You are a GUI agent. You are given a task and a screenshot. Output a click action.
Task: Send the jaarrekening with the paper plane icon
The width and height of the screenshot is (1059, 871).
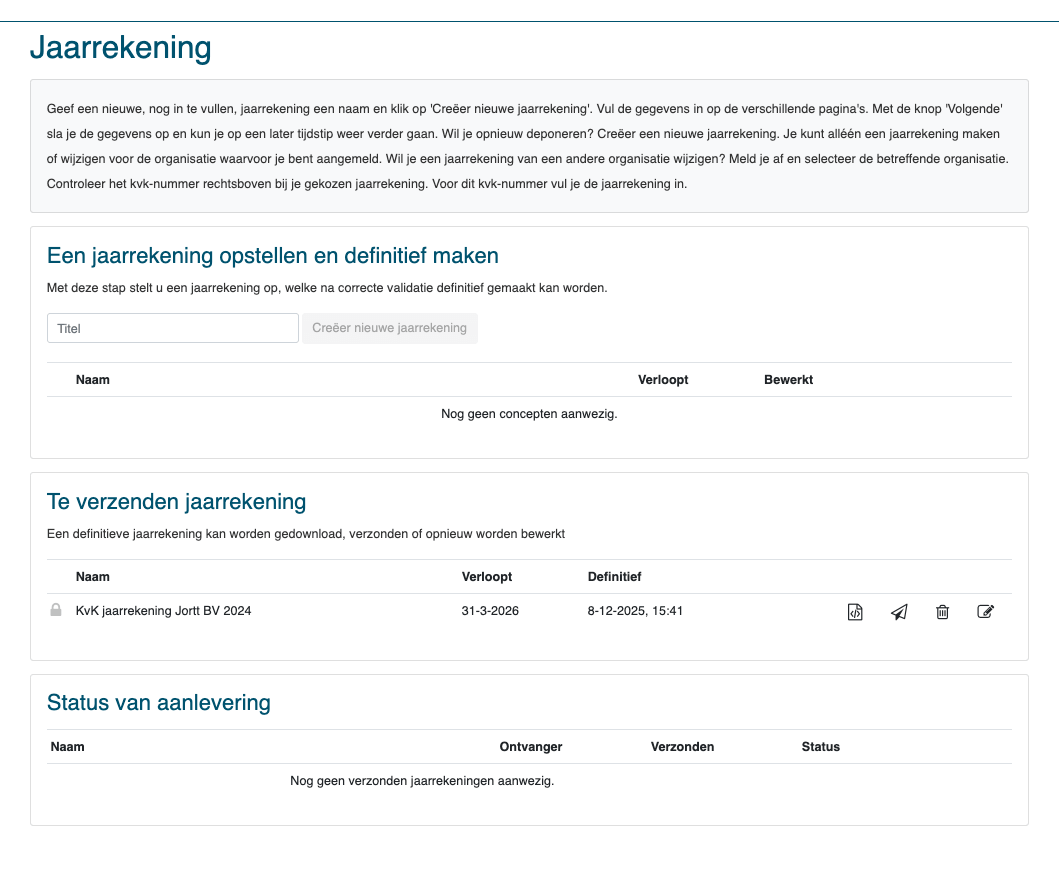[899, 612]
